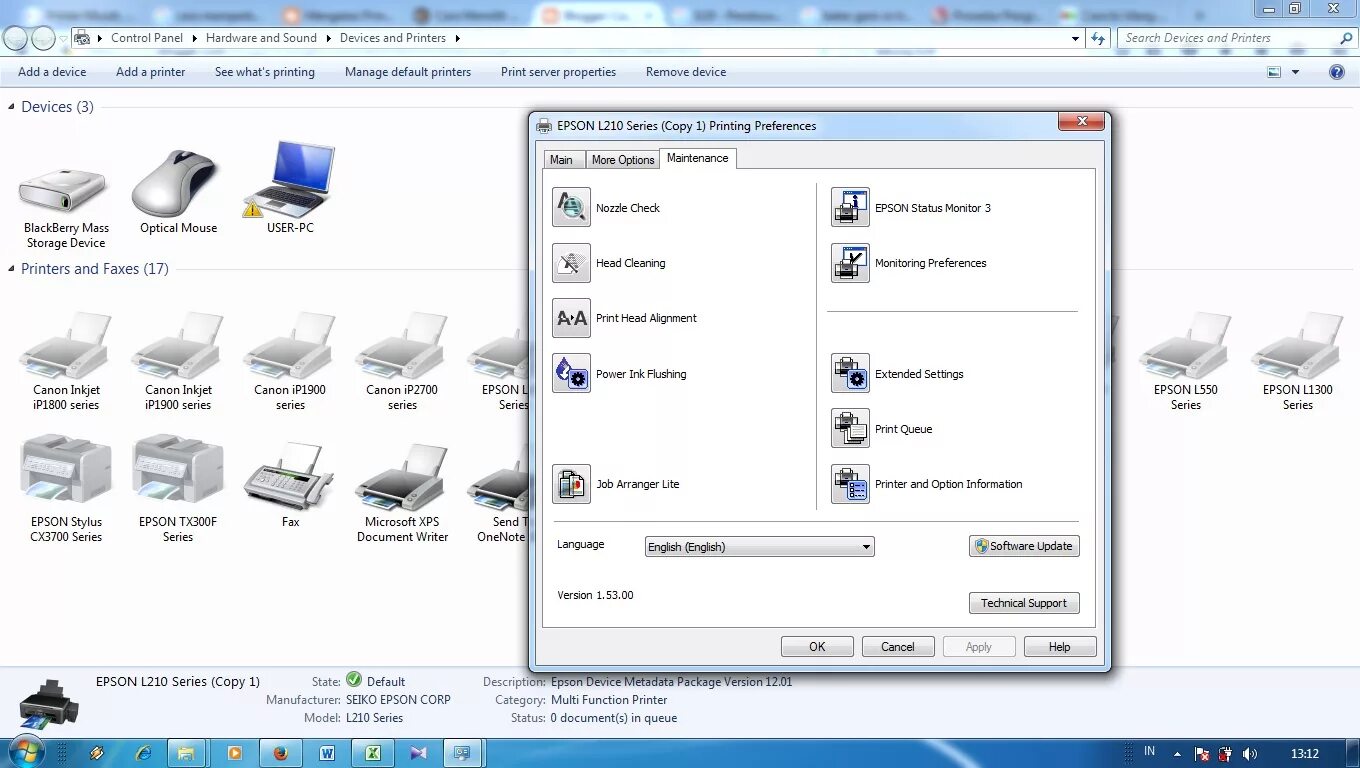Select EPSON L1300 Series printer

click(1298, 360)
